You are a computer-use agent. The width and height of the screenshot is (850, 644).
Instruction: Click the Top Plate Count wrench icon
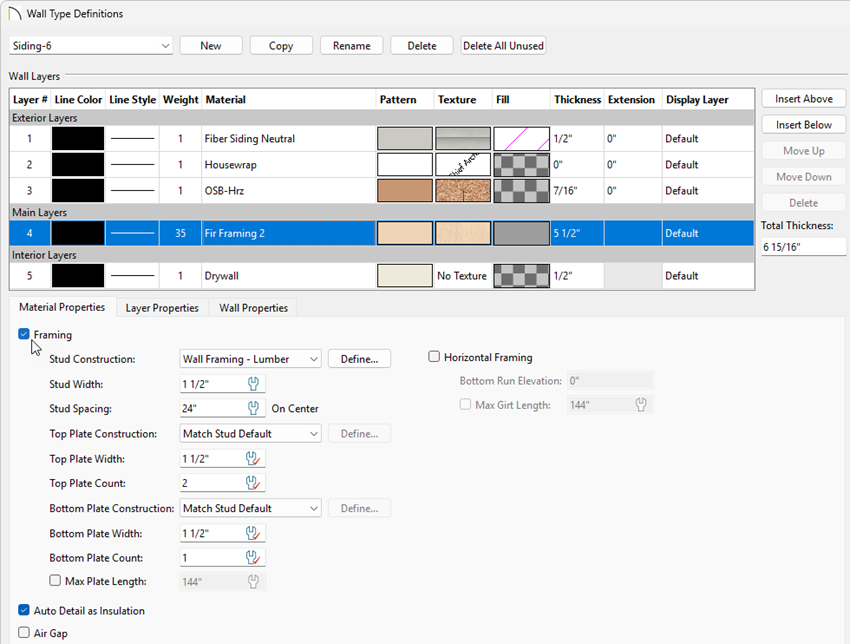[253, 483]
